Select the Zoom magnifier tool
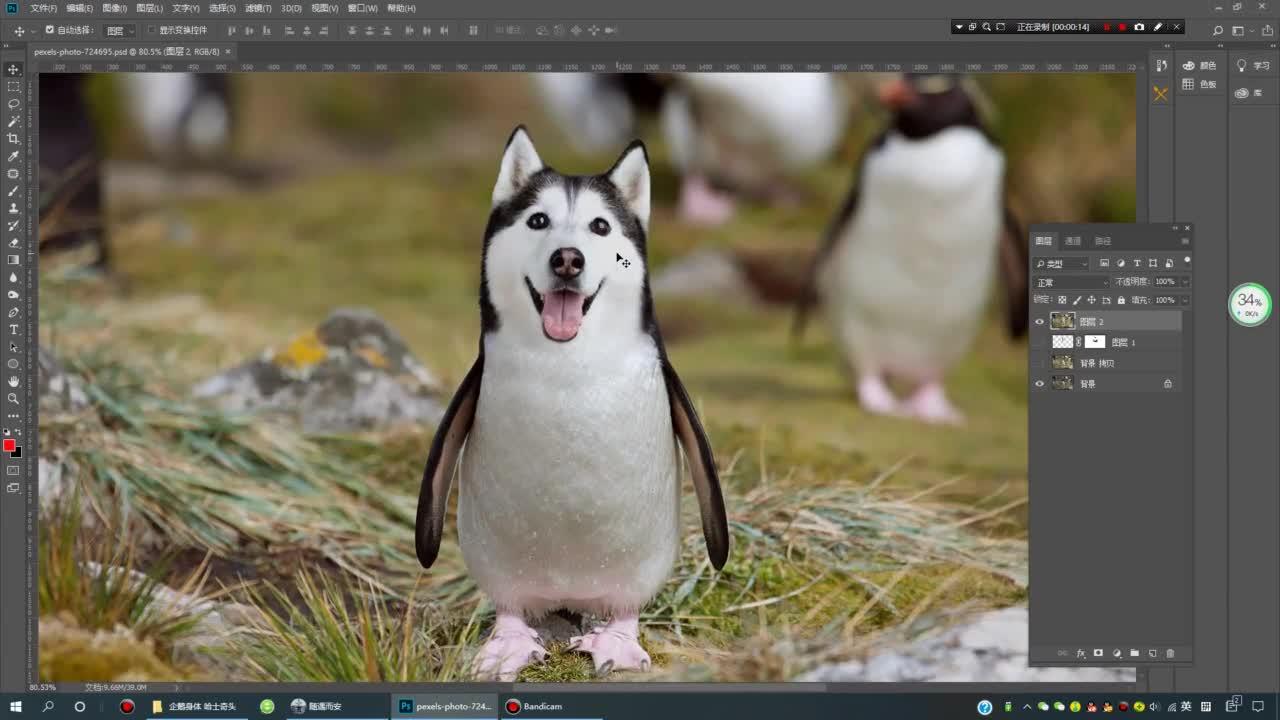The width and height of the screenshot is (1280, 720). (x=13, y=398)
